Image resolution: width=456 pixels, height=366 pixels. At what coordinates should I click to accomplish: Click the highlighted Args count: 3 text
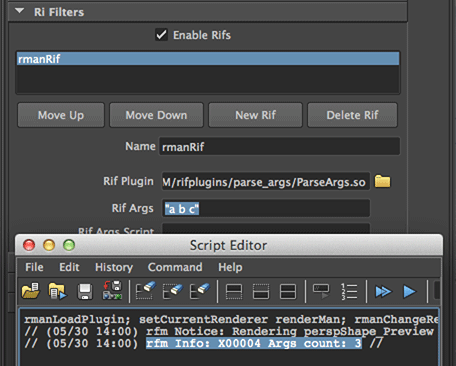(x=254, y=343)
